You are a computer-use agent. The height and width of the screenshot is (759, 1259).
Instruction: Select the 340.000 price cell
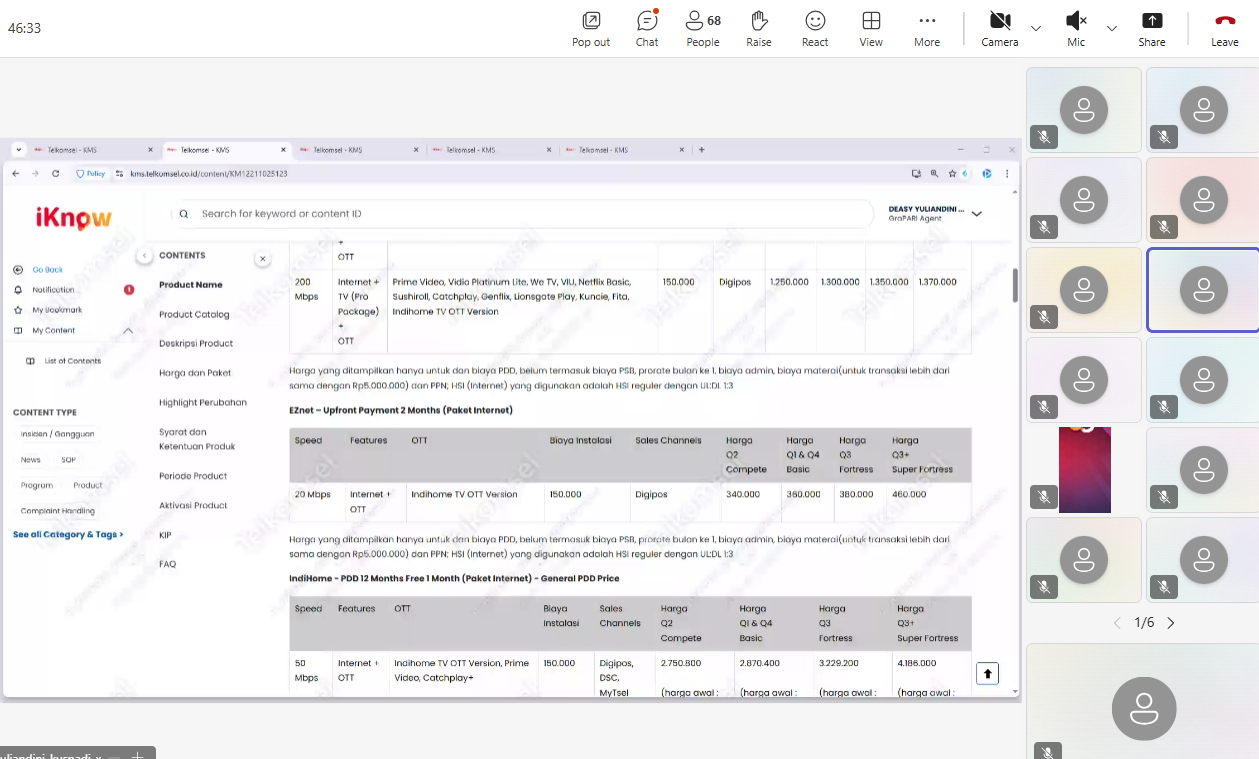742,494
